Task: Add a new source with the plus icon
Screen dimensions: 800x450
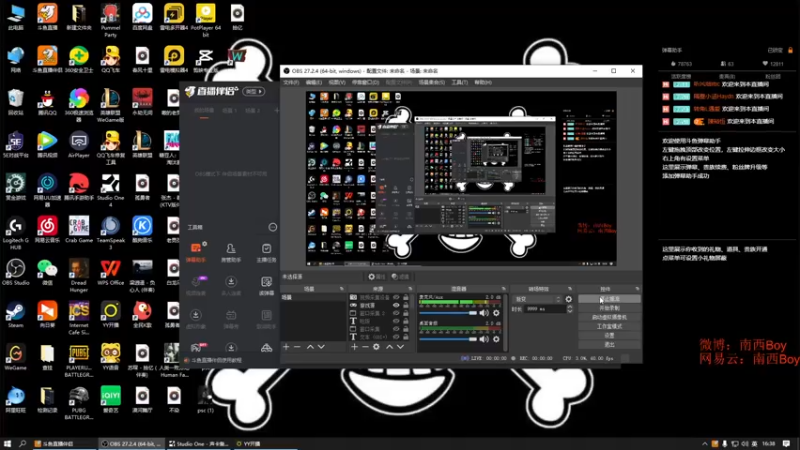Action: point(354,347)
